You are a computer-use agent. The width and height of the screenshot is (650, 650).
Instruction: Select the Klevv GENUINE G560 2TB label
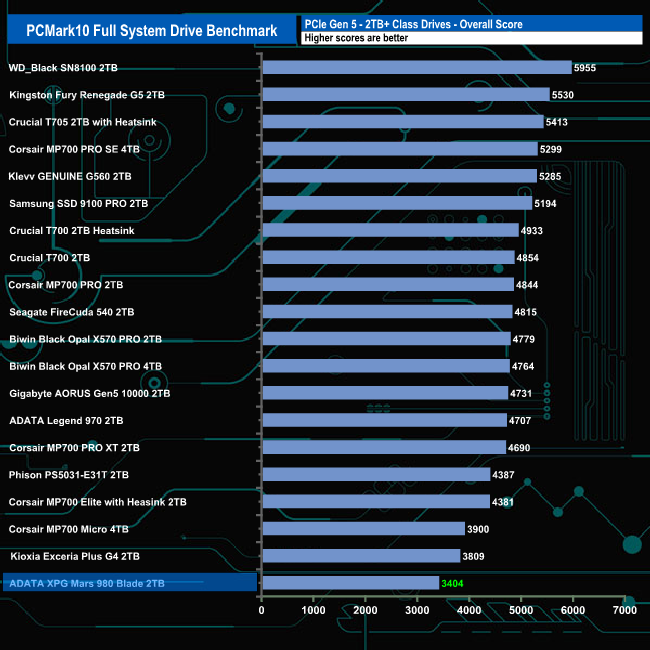click(x=70, y=176)
